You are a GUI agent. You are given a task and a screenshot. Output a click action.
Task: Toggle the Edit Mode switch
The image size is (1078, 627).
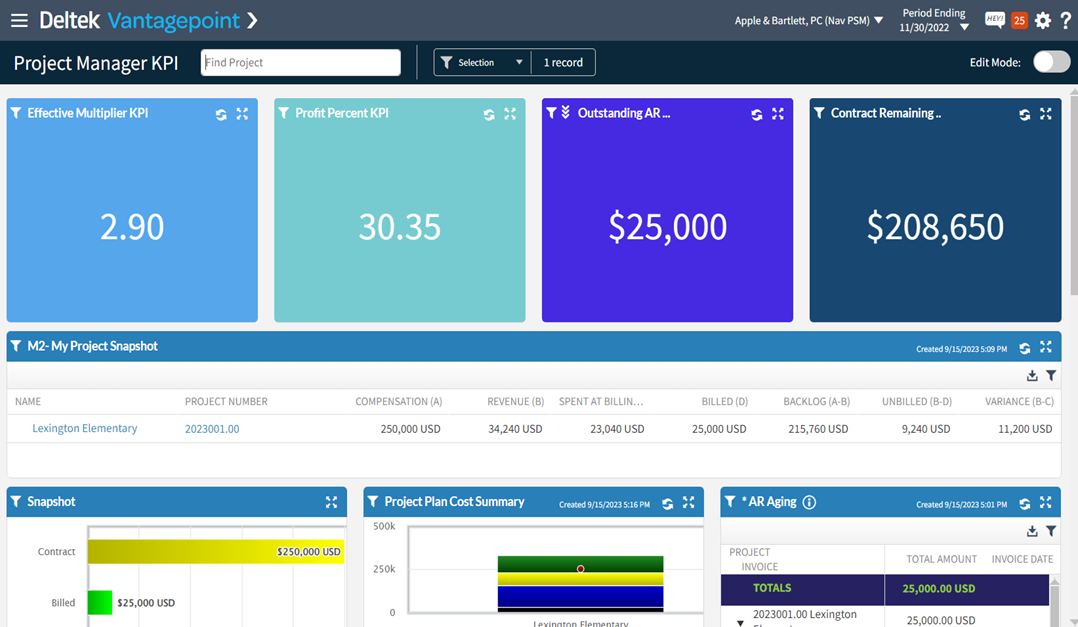click(1051, 62)
